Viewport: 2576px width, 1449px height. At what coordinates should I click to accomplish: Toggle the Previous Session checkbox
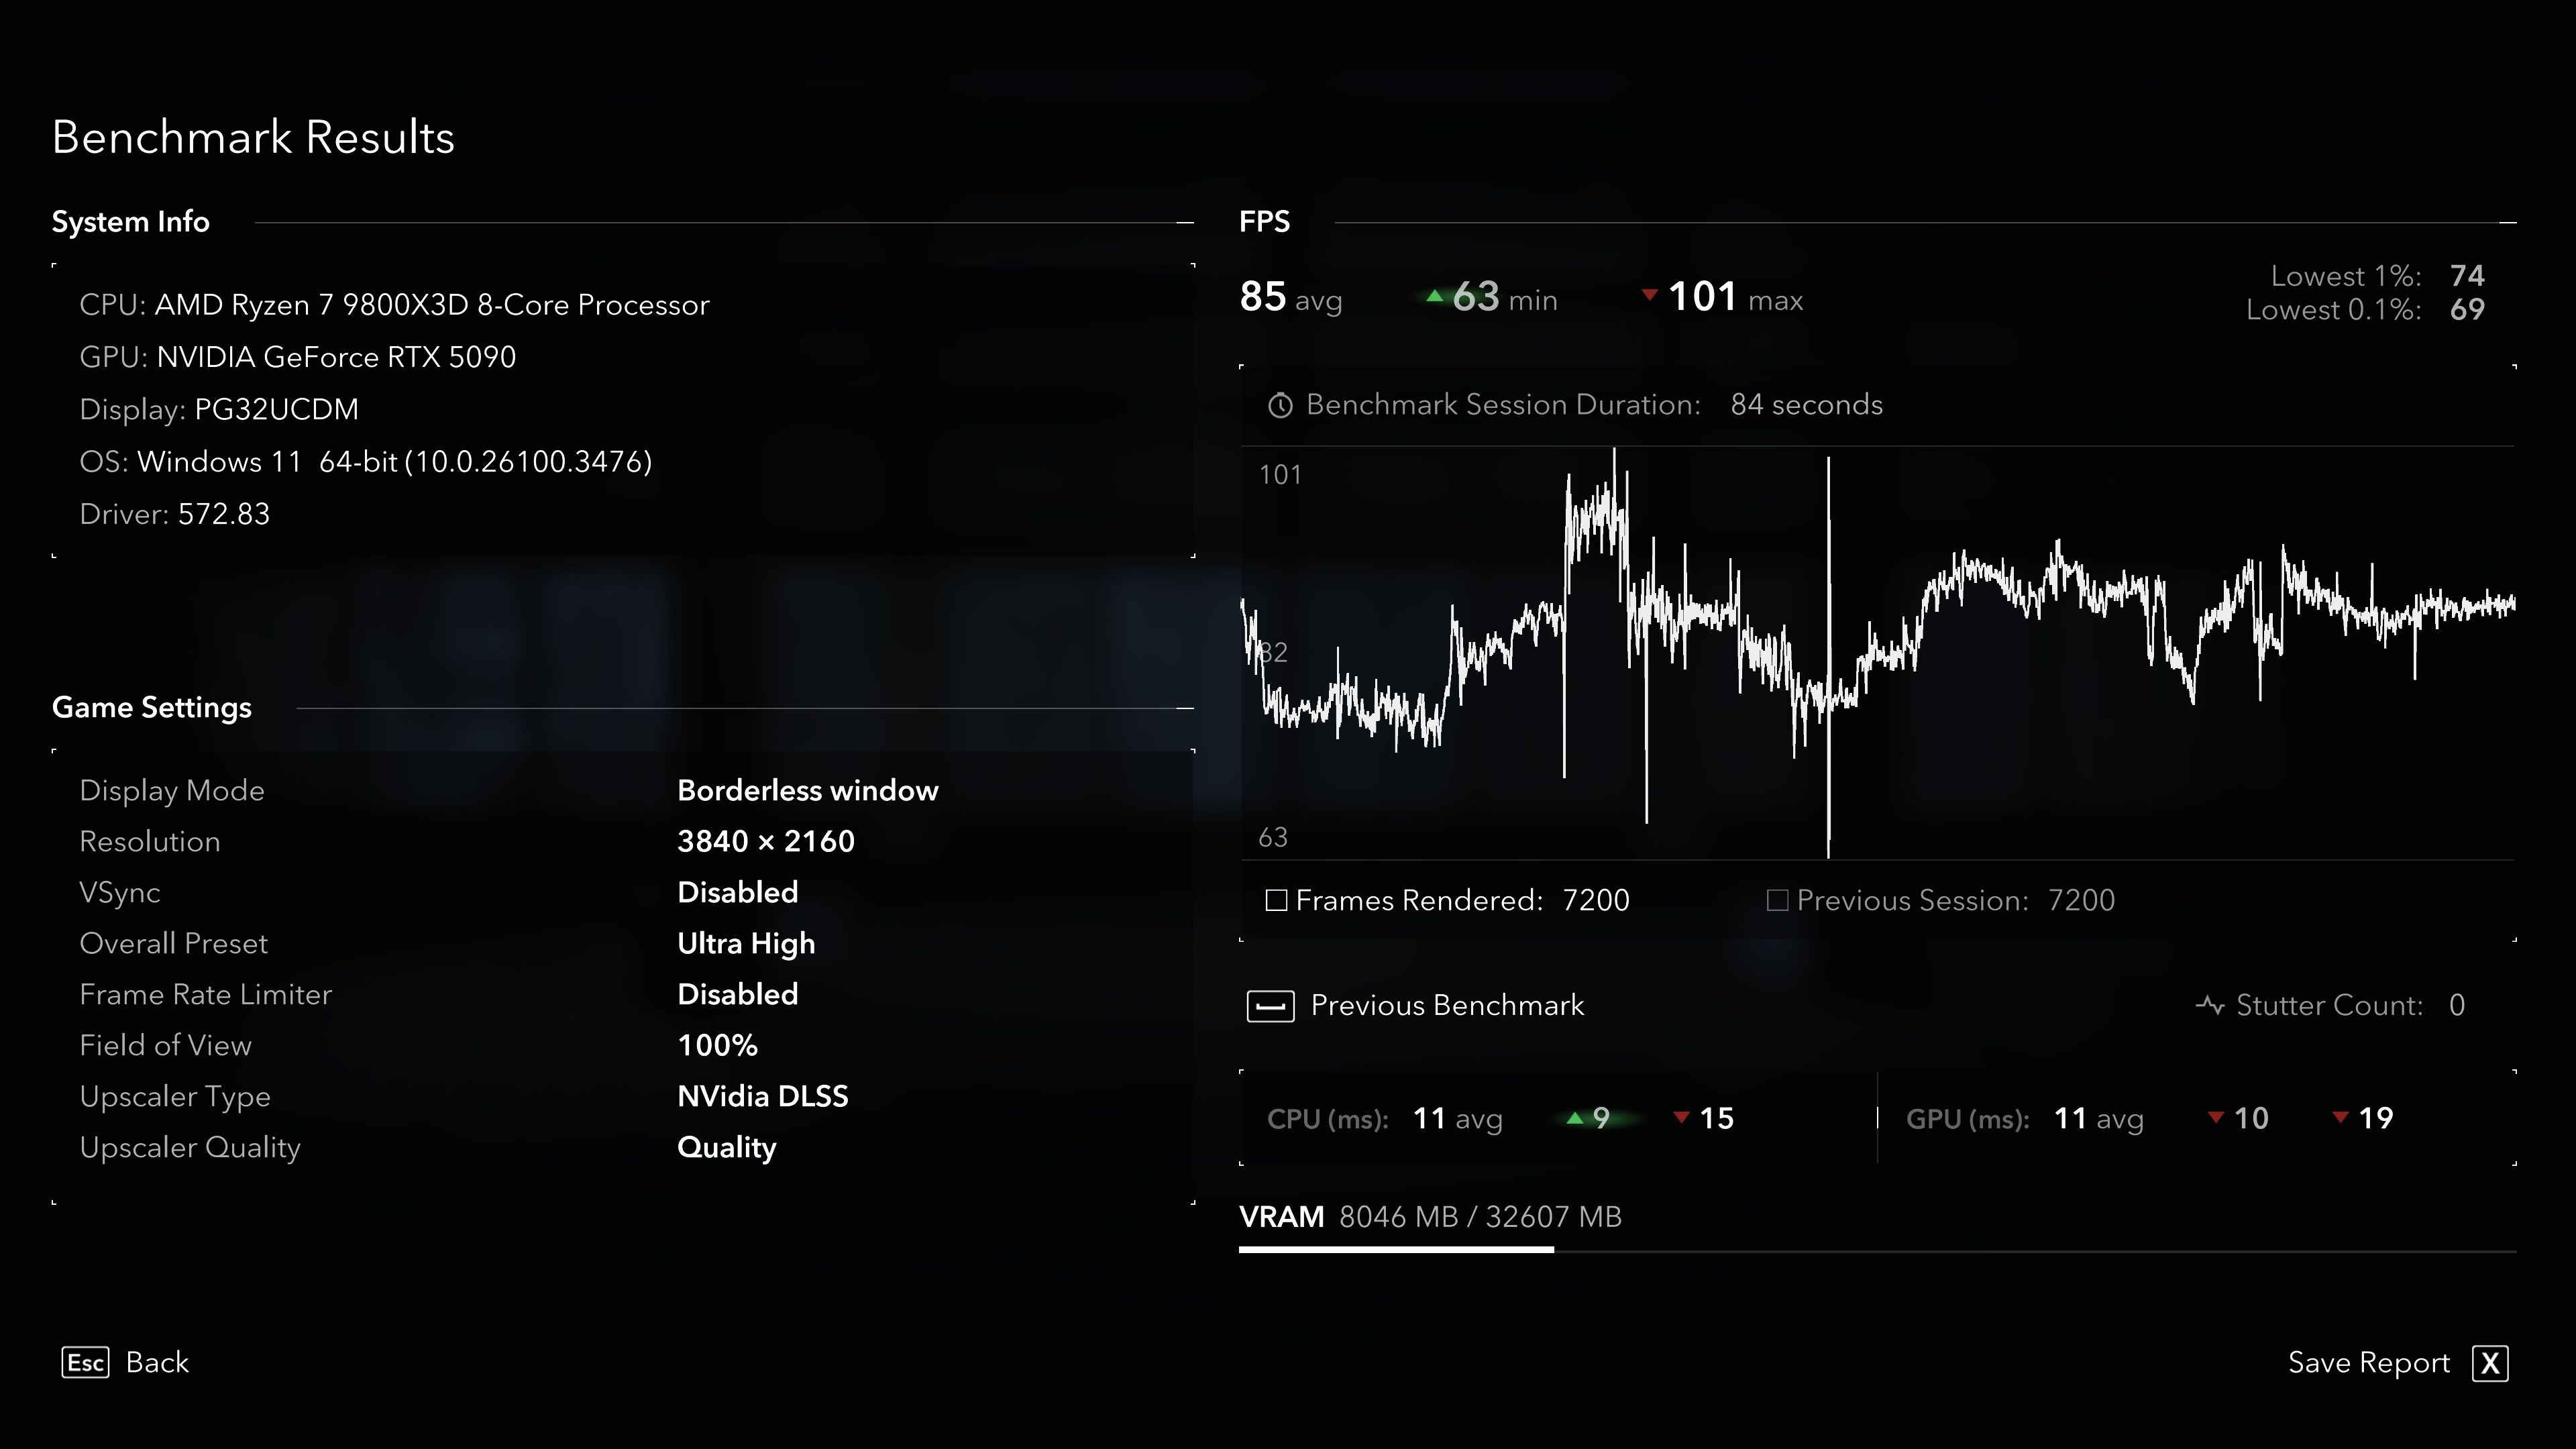[1777, 900]
